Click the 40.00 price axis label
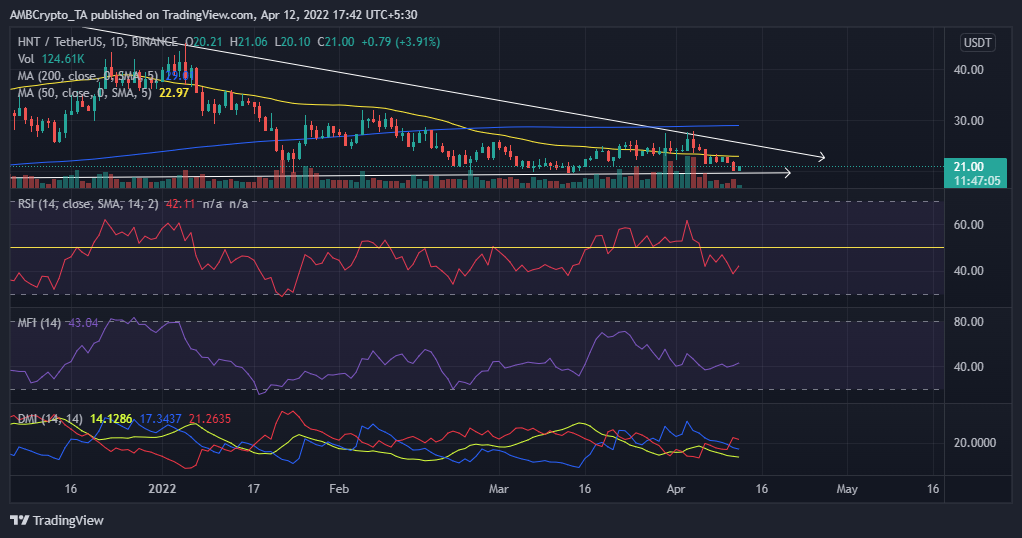1022x538 pixels. (969, 70)
